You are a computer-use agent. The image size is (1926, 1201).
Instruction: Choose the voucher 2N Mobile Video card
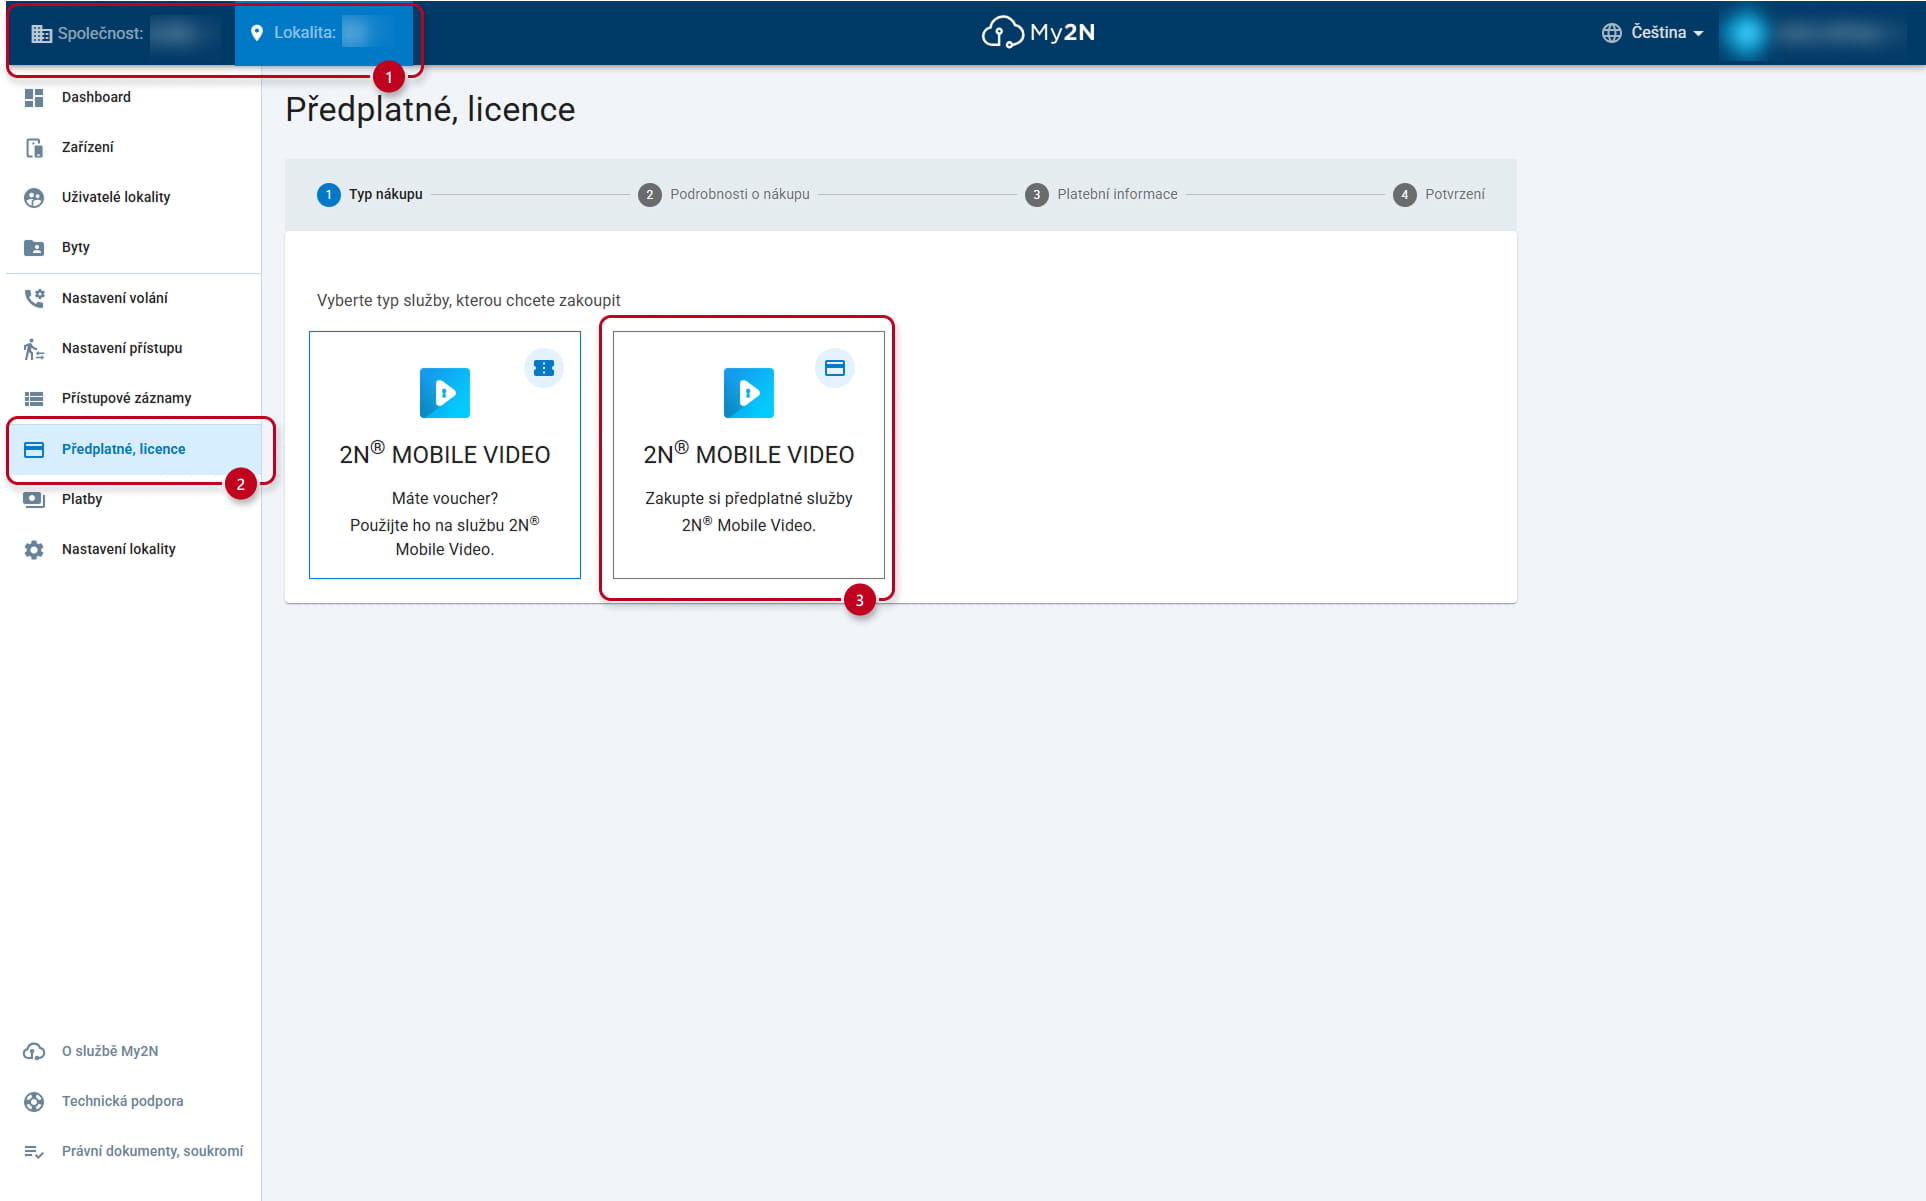click(x=445, y=455)
